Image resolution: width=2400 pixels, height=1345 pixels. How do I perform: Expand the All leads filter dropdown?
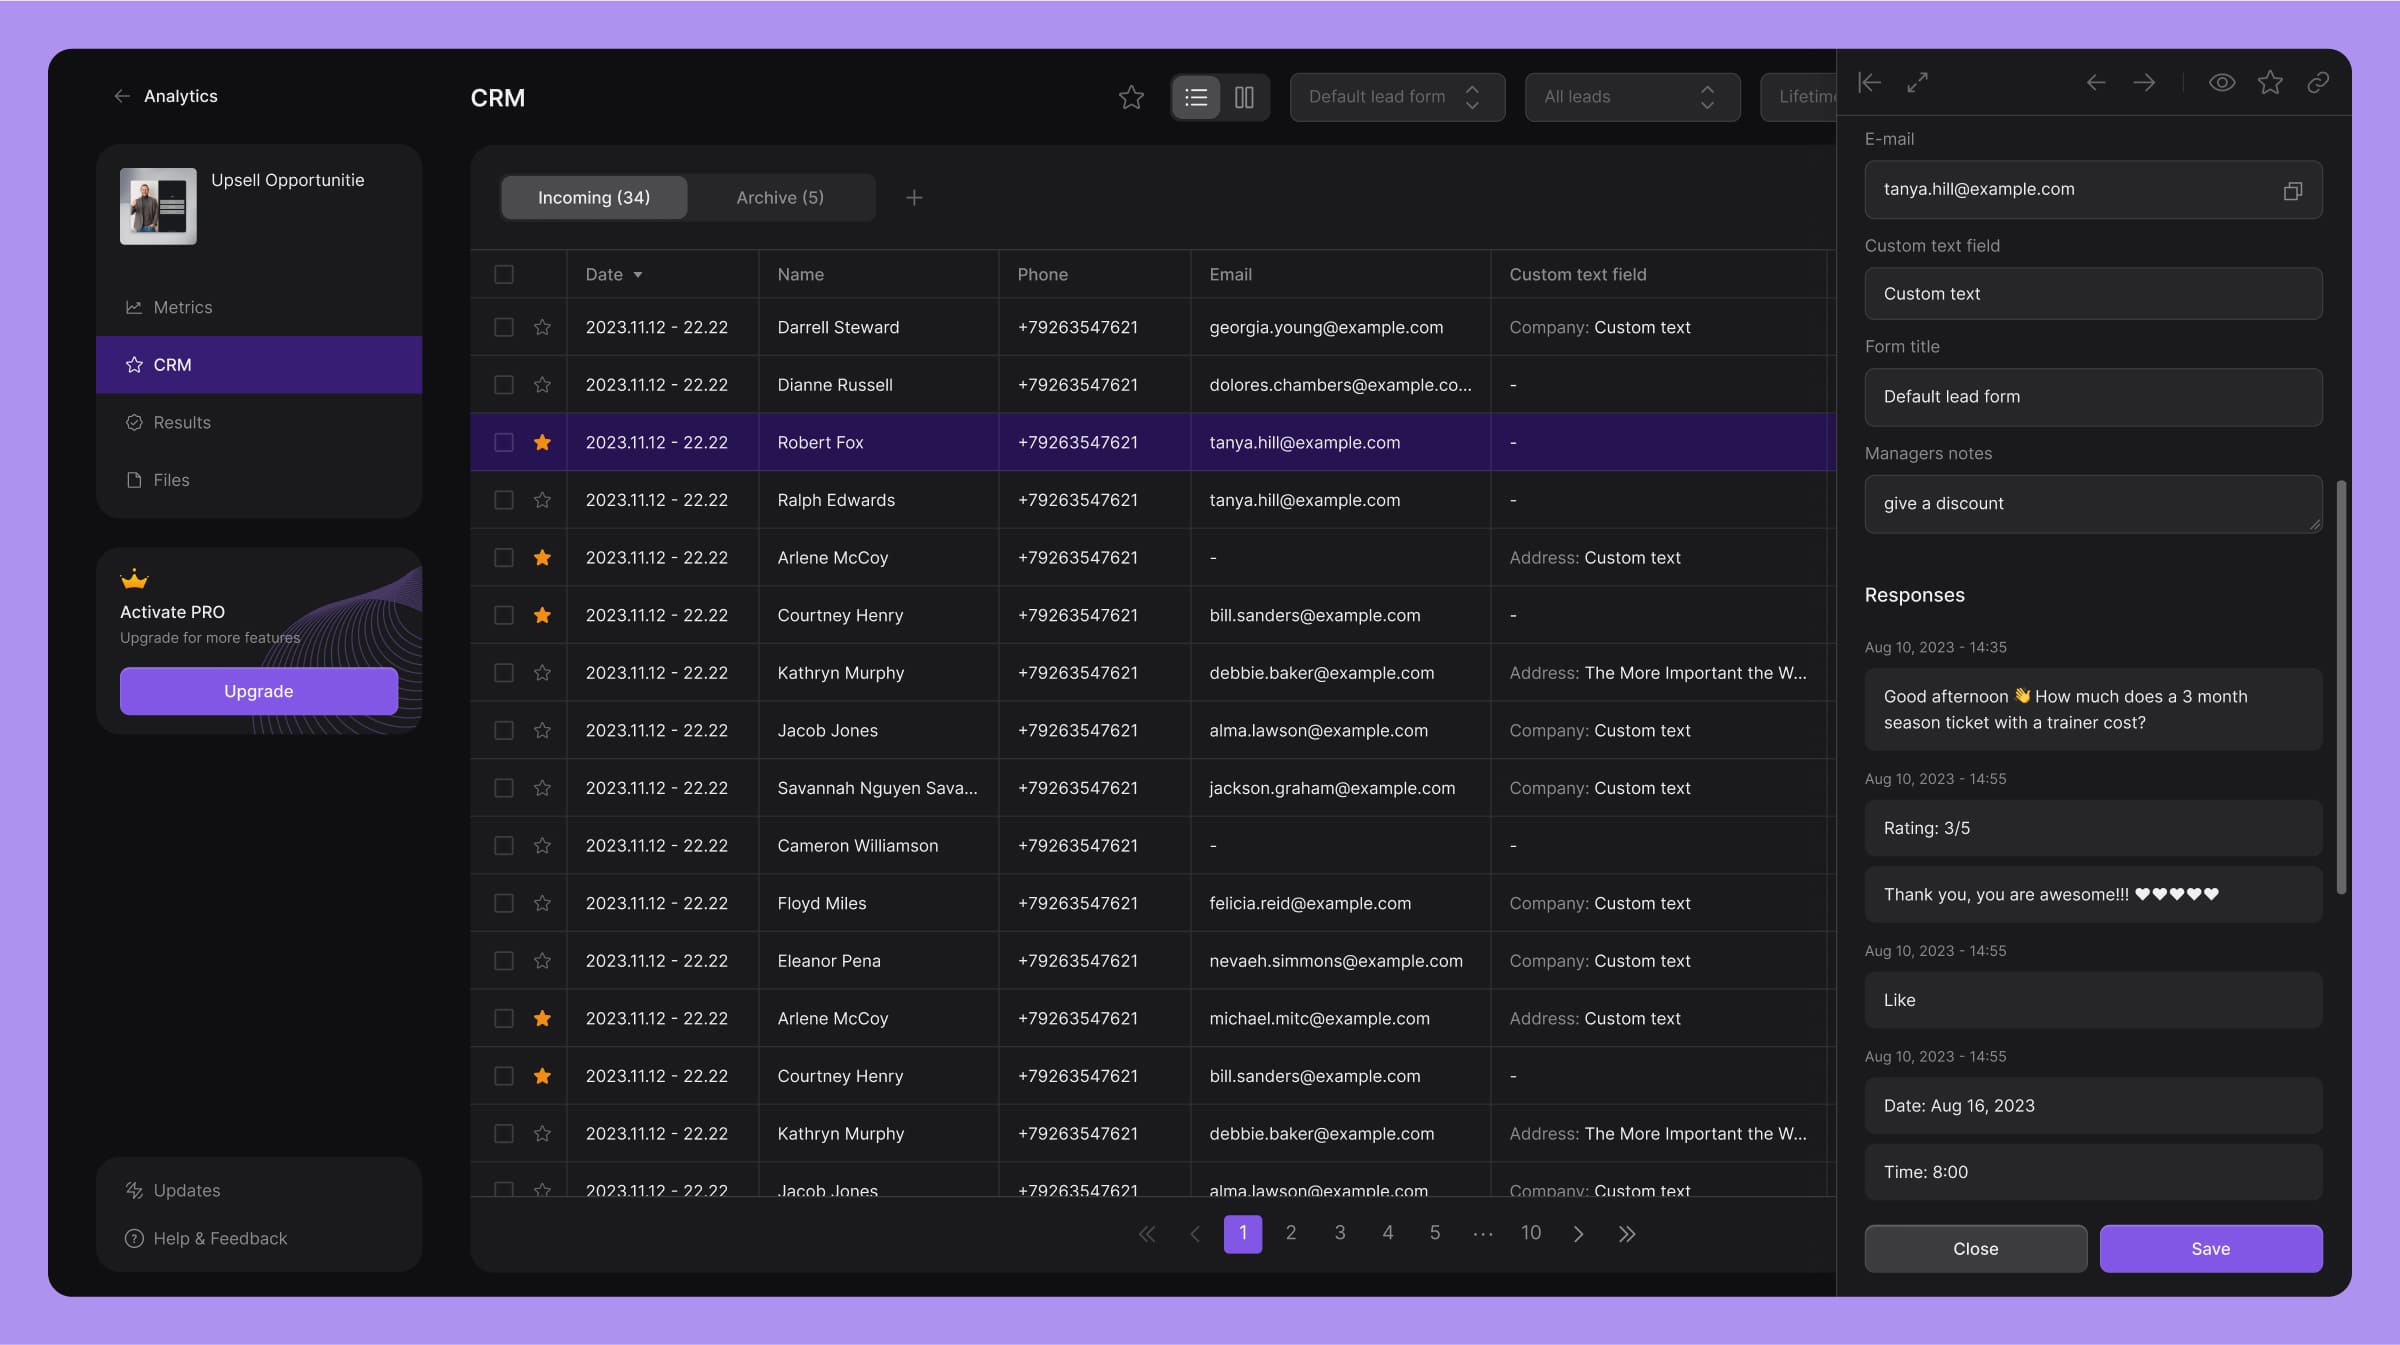[1631, 97]
